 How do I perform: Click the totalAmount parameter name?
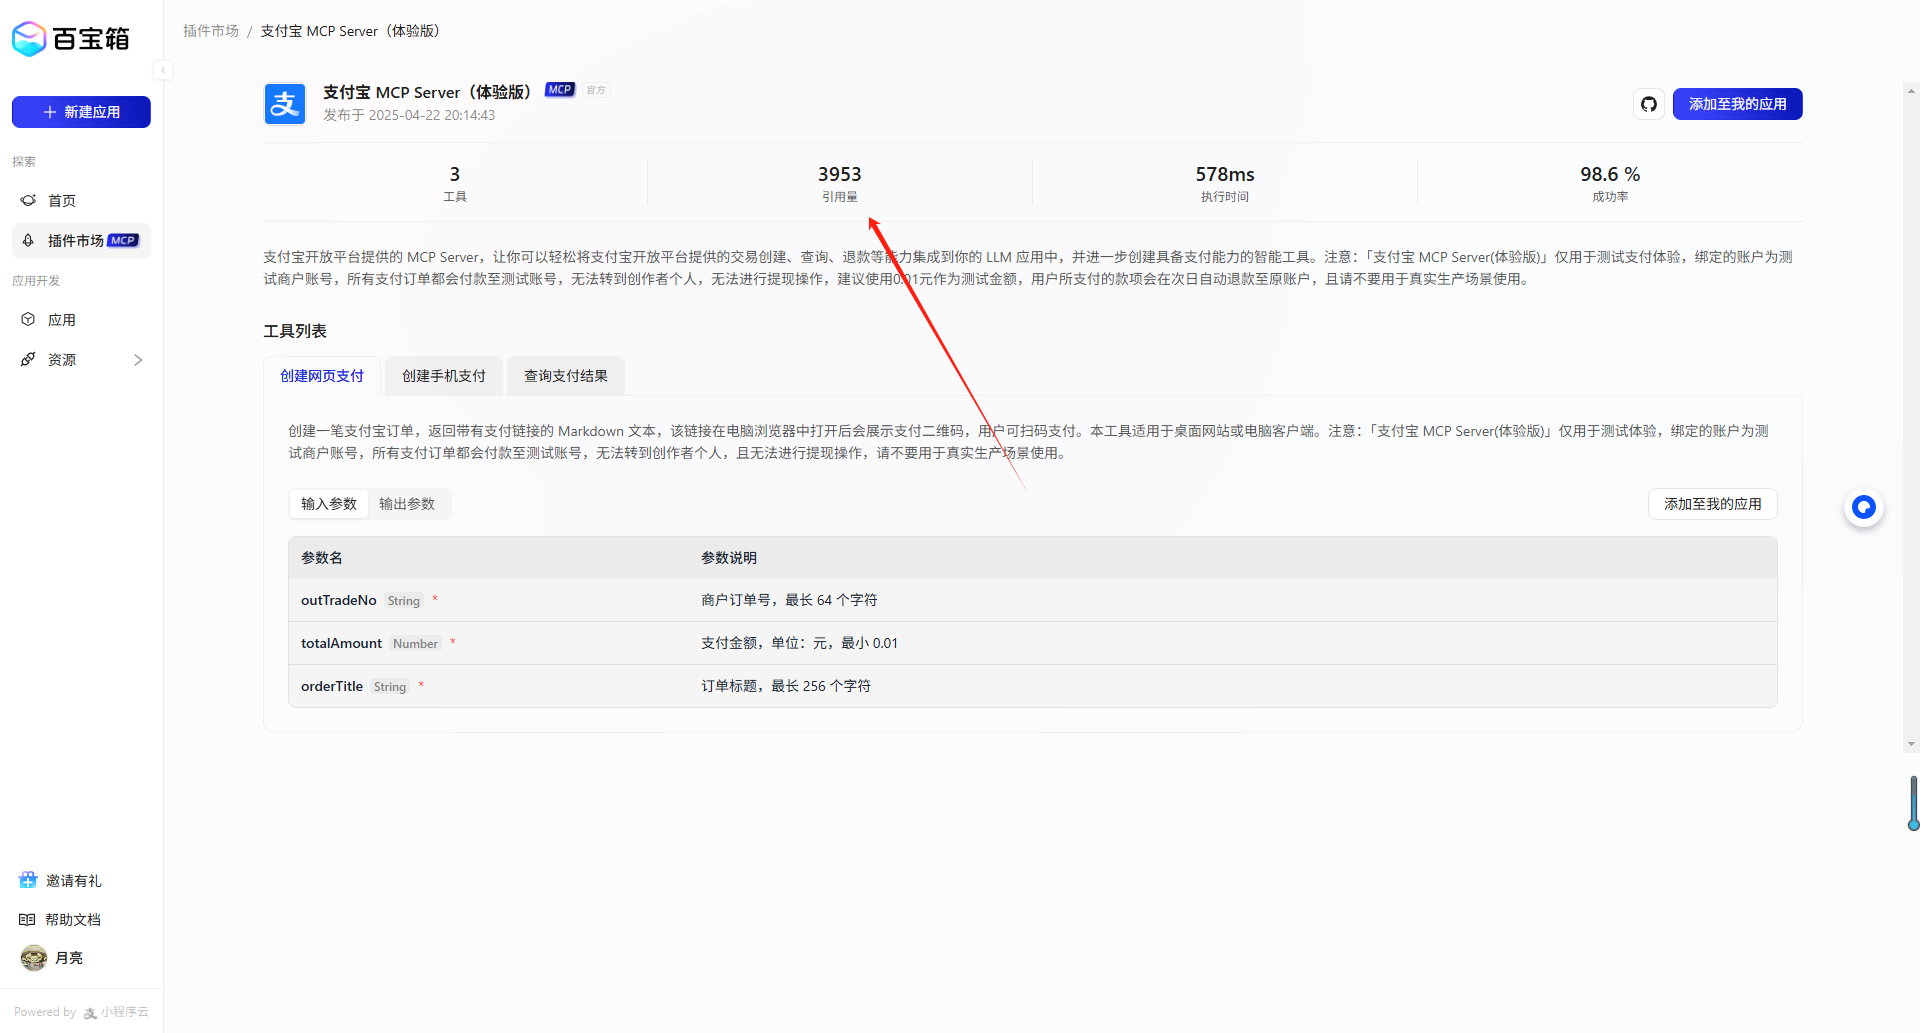click(341, 643)
